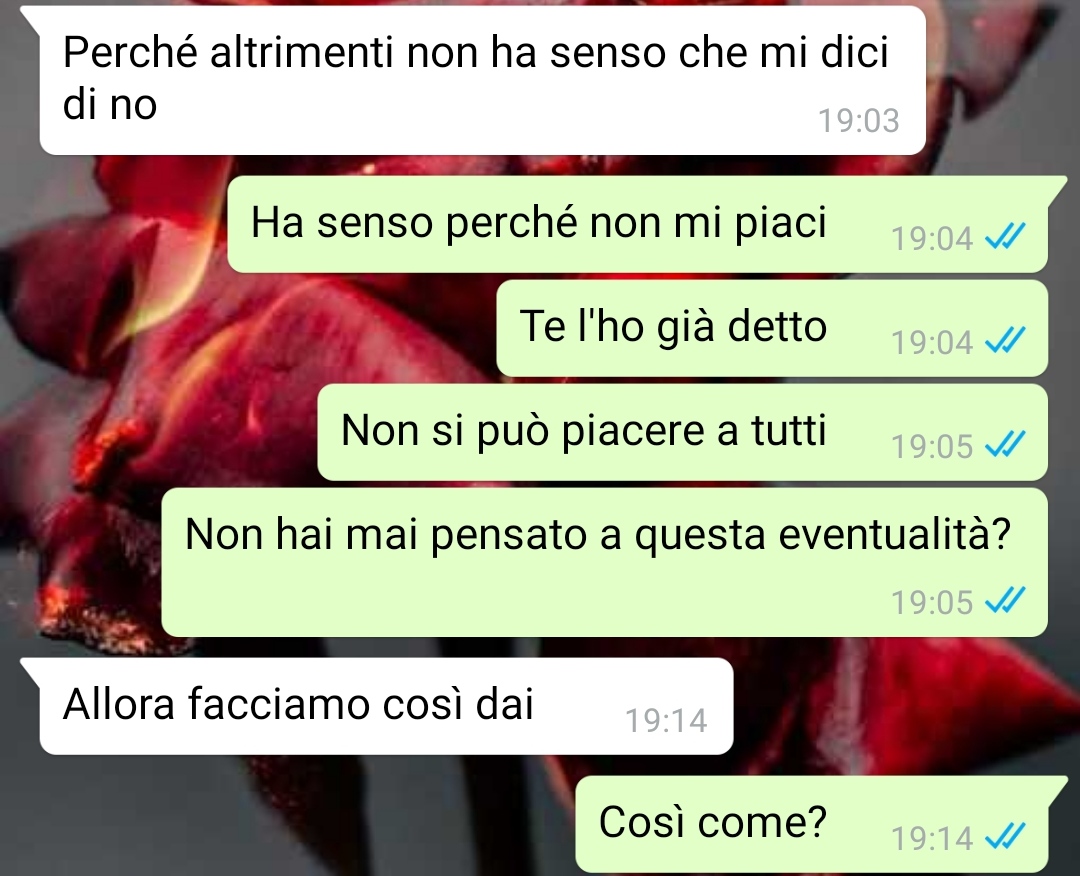The height and width of the screenshot is (876, 1080).
Task: Select the 'Non hai mai pensato a questa eventualità?' message
Action: (x=605, y=562)
